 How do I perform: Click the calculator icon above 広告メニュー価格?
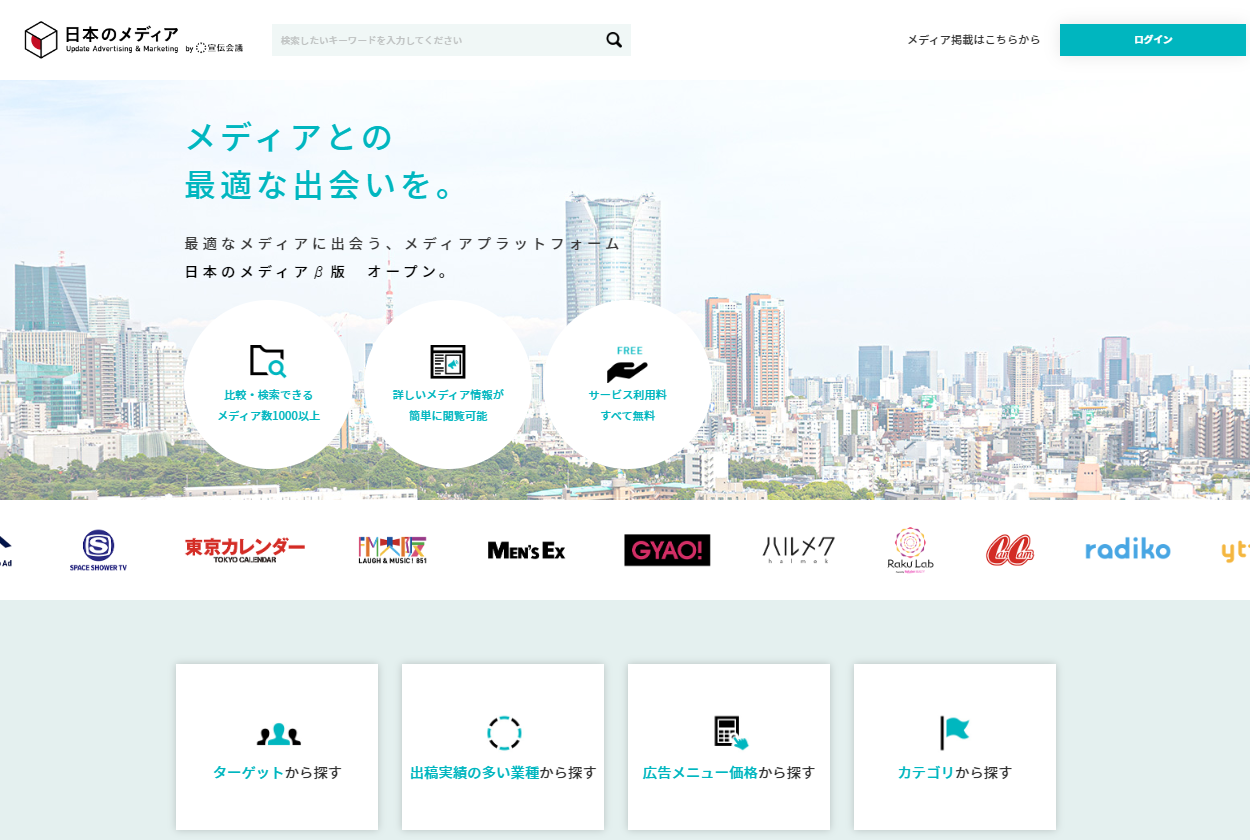point(729,731)
